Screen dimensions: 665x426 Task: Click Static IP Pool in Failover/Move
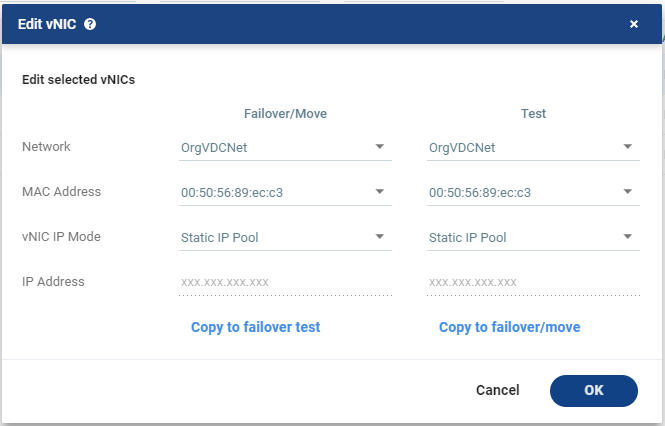coord(220,238)
